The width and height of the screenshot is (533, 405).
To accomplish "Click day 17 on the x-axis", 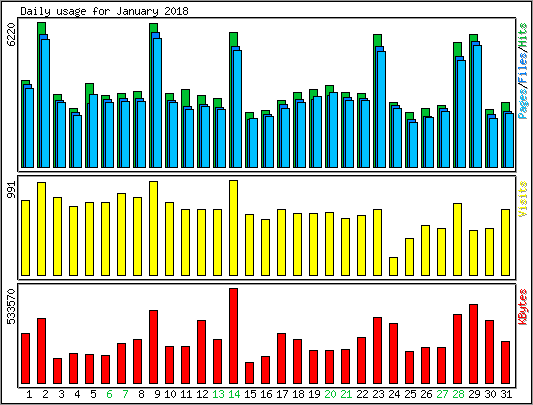I will [282, 394].
